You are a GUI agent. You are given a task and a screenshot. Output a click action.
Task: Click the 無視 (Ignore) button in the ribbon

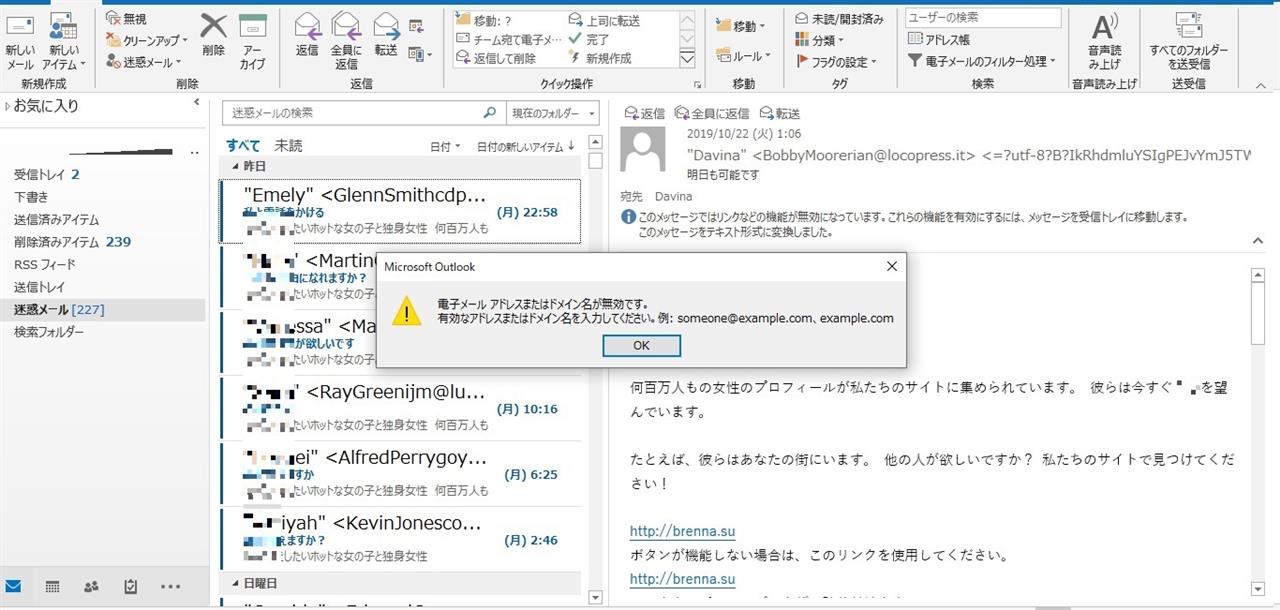click(126, 19)
